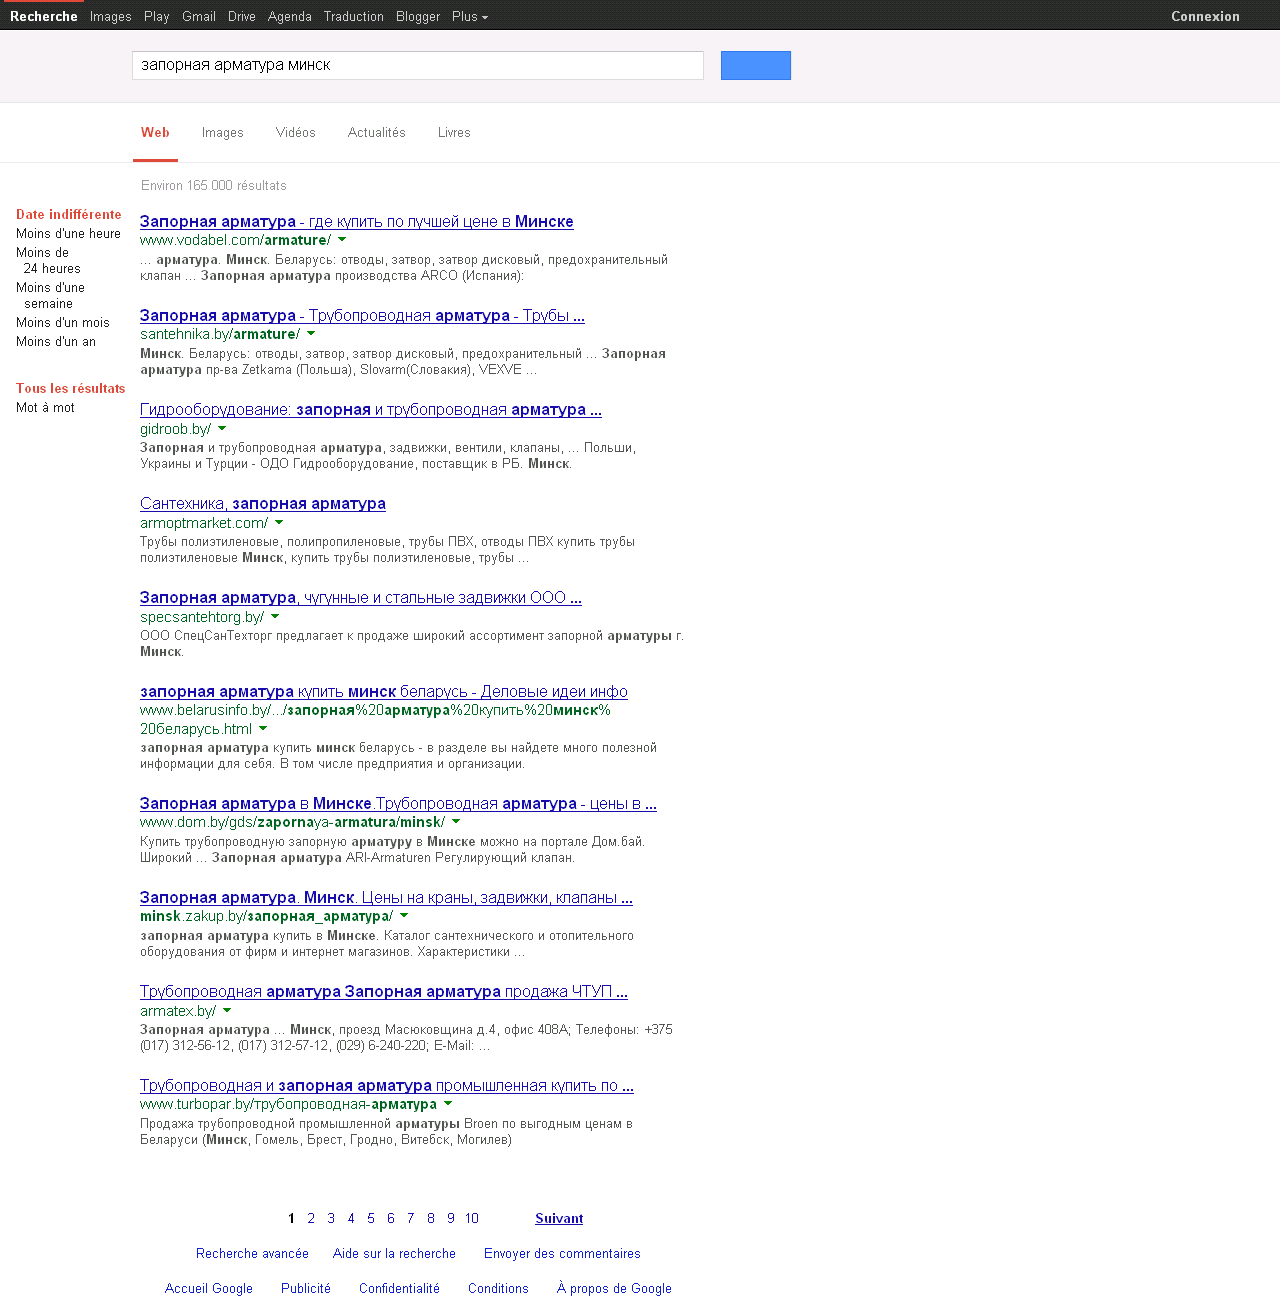
Task: Select the Mot à mot option
Action: (45, 407)
